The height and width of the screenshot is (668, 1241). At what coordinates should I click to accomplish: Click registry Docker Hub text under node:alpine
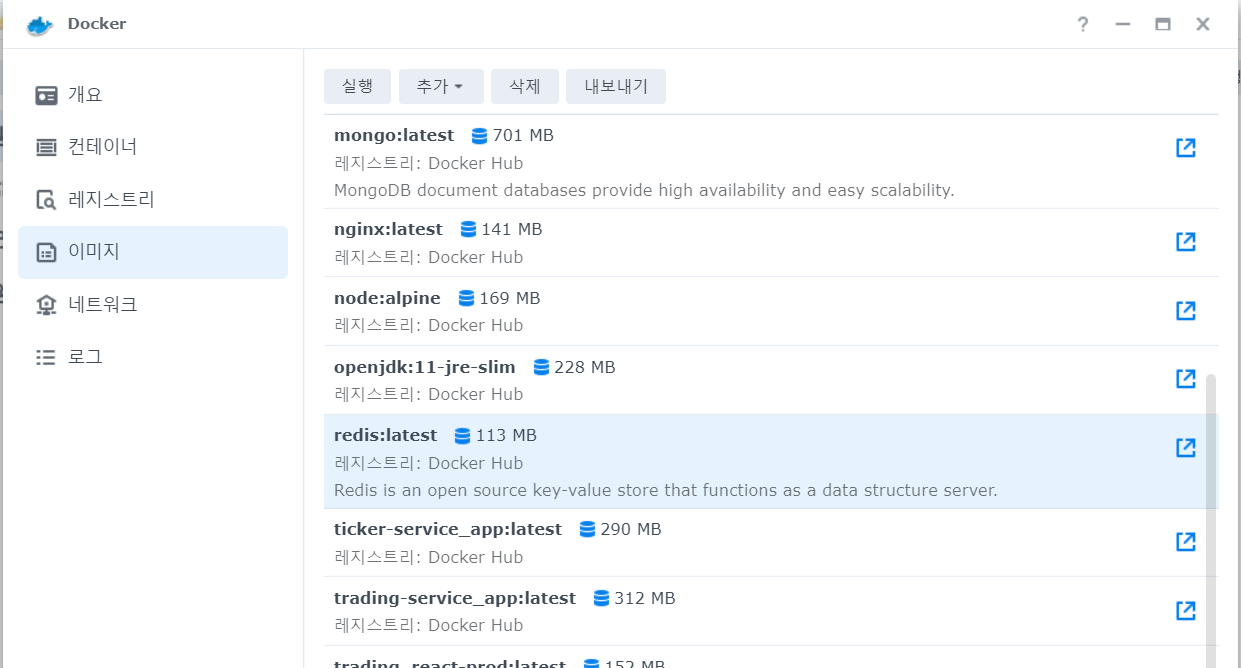coord(429,325)
